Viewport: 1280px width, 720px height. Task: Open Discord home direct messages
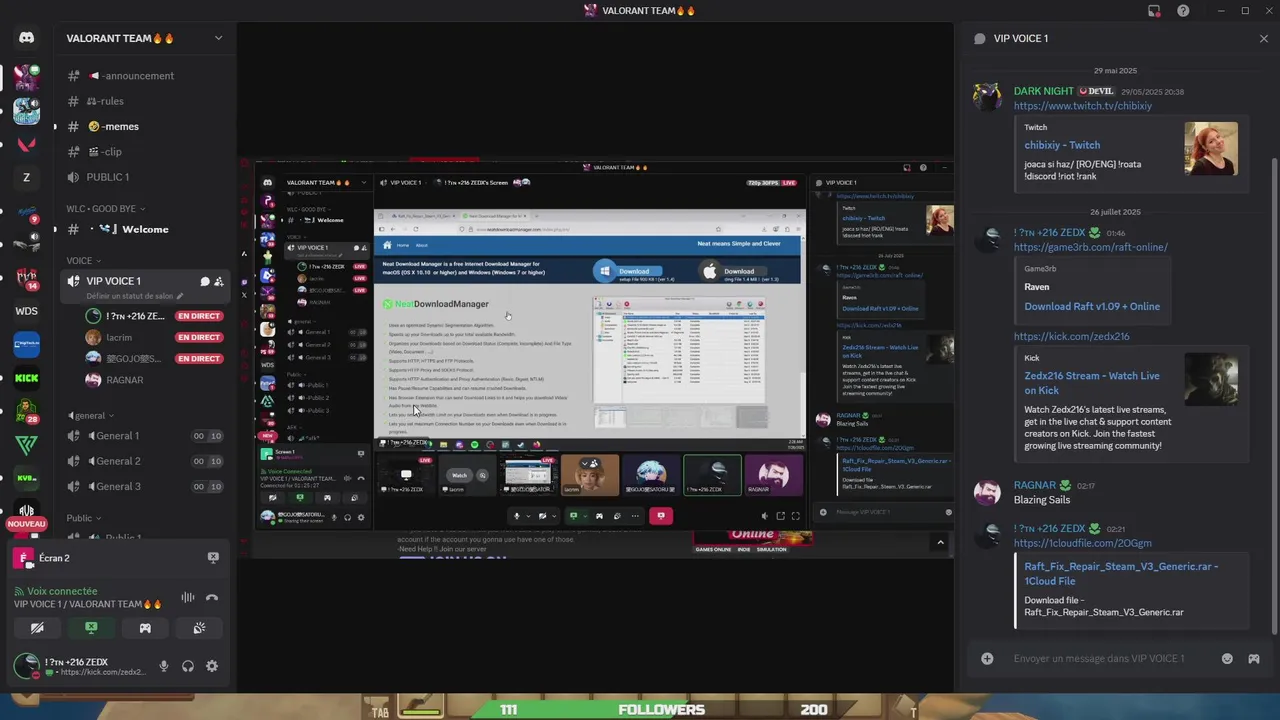tap(26, 38)
